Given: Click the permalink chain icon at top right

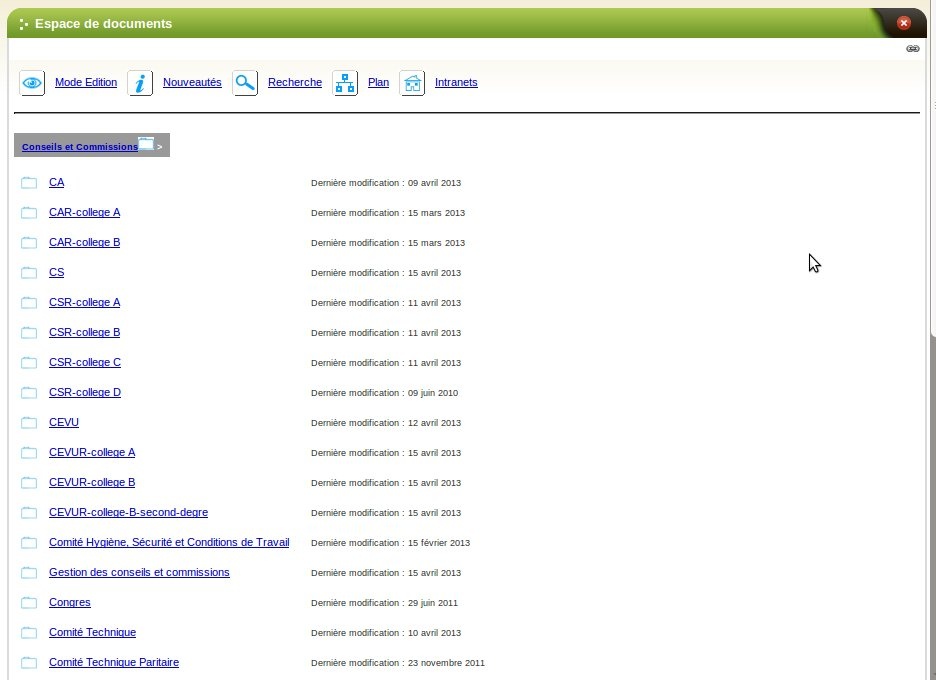Looking at the screenshot, I should pos(912,48).
